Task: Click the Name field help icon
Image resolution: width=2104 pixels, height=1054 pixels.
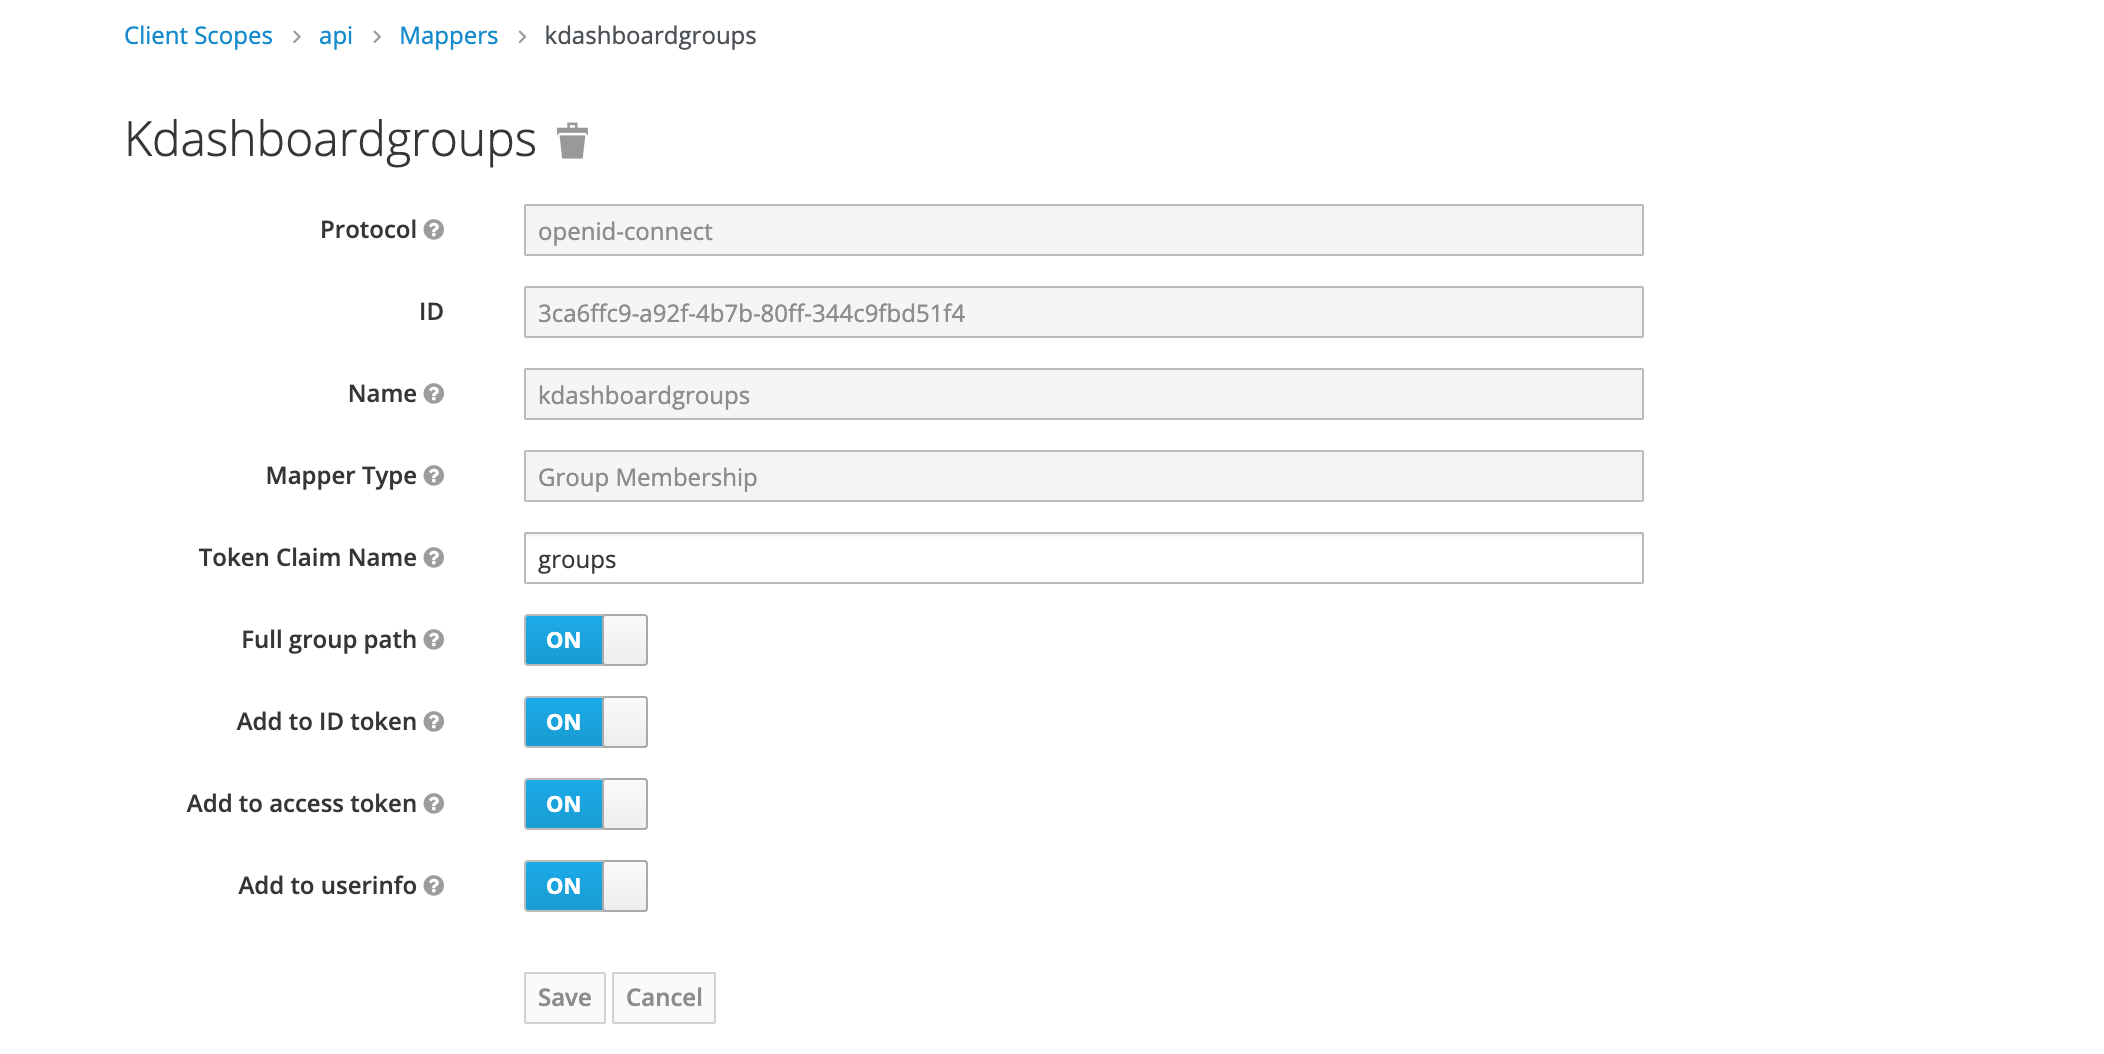Action: pos(434,394)
